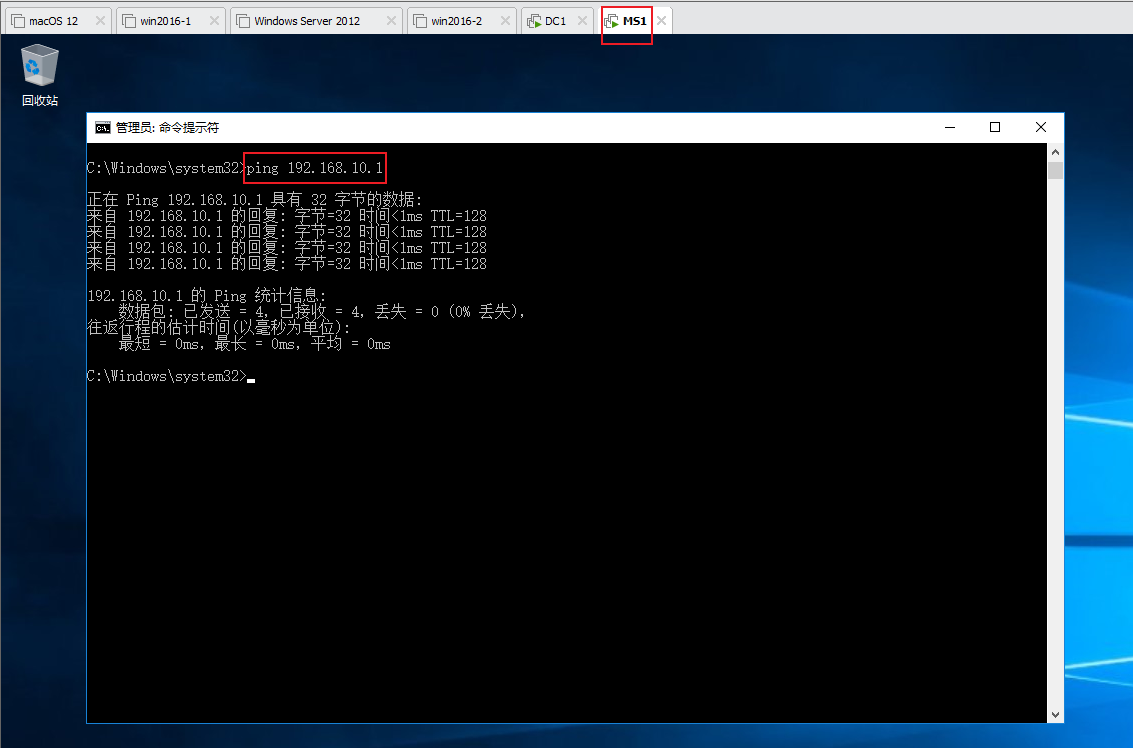This screenshot has width=1133, height=748.
Task: Maximize the command prompt window
Action: [x=995, y=127]
